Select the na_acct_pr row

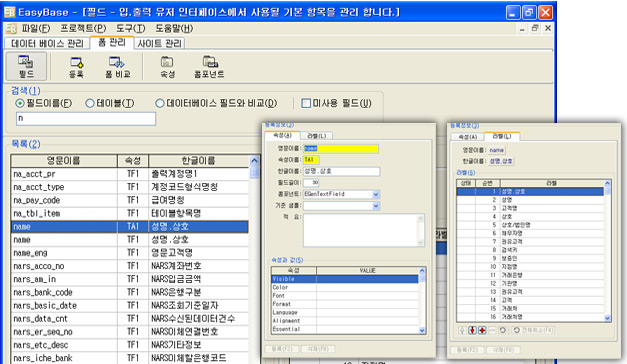click(130, 174)
